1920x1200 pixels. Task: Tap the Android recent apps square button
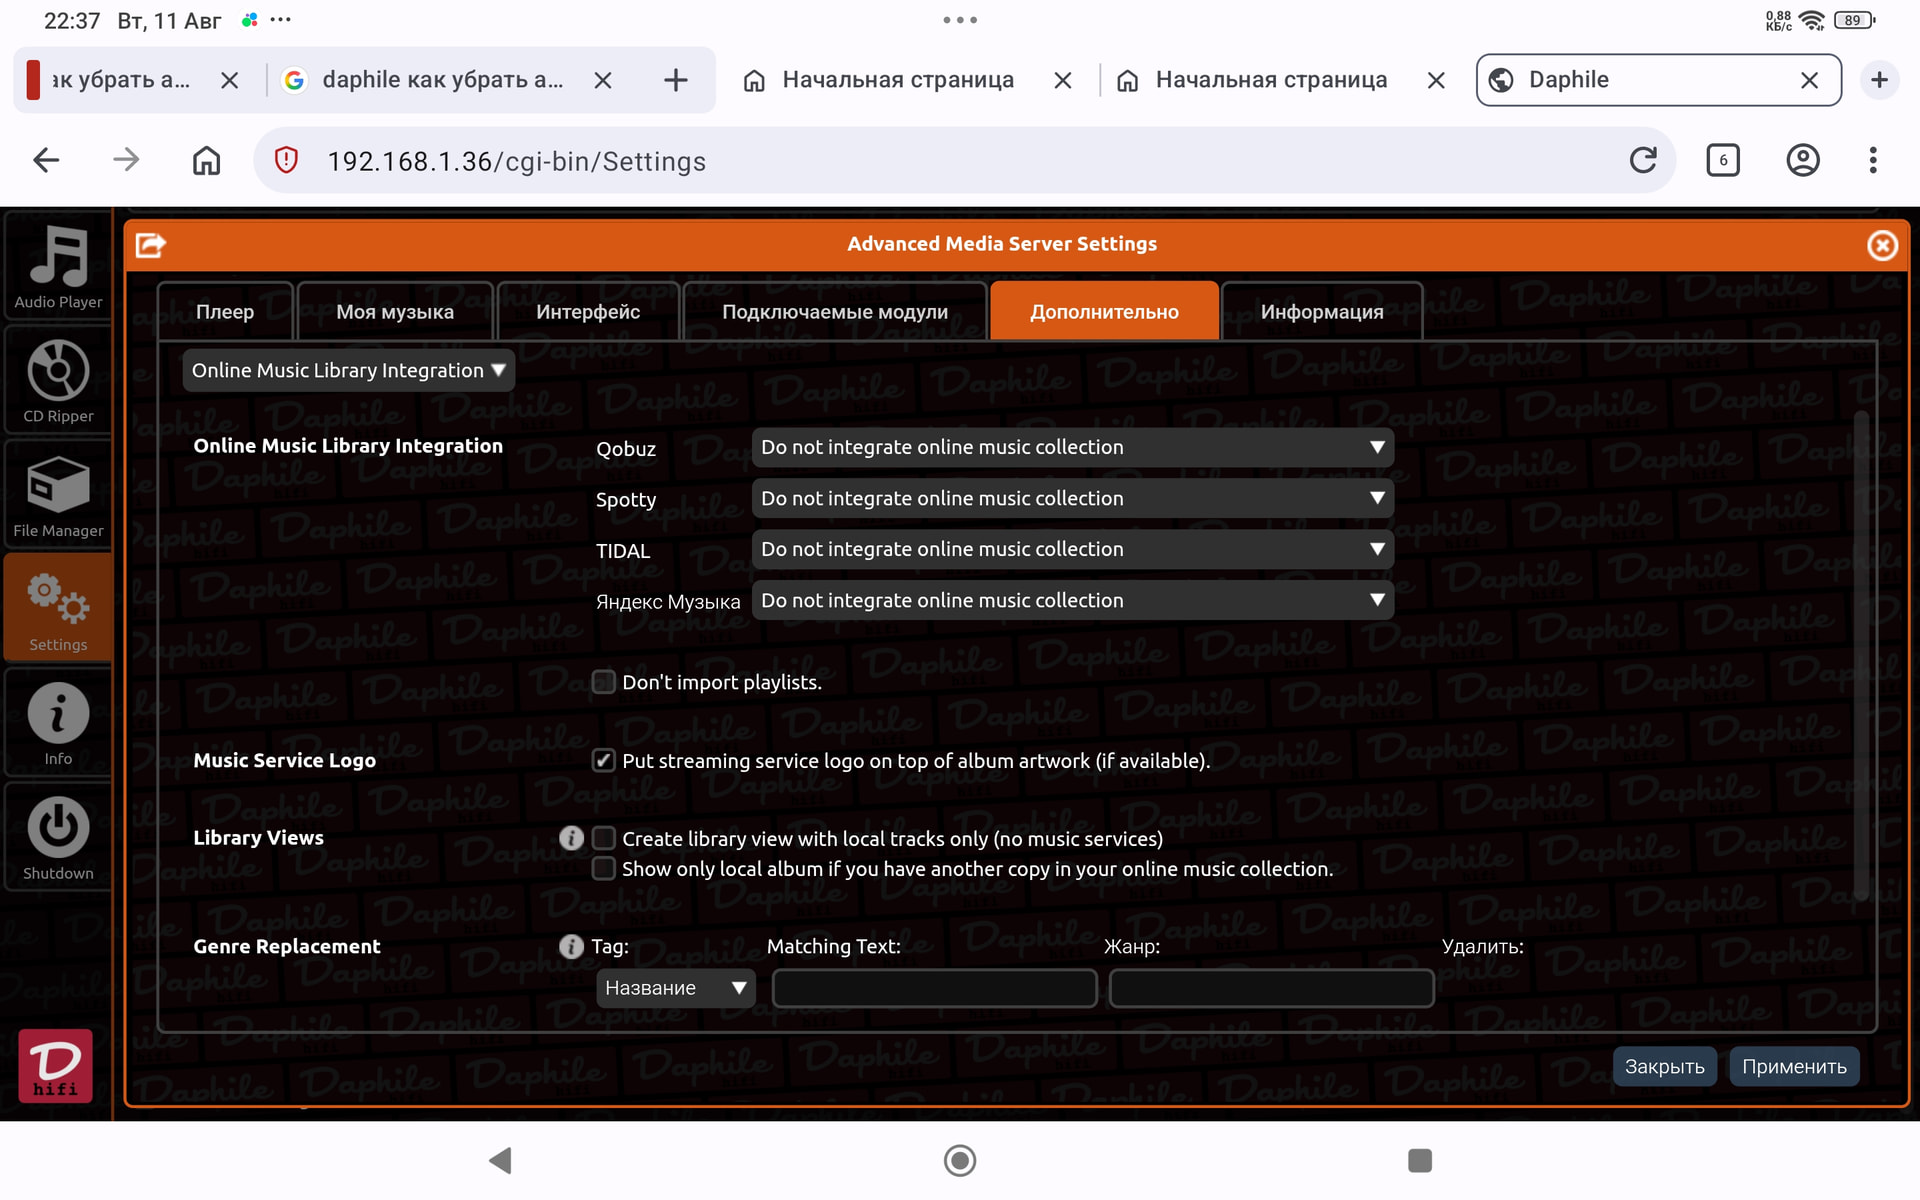coord(1420,1160)
